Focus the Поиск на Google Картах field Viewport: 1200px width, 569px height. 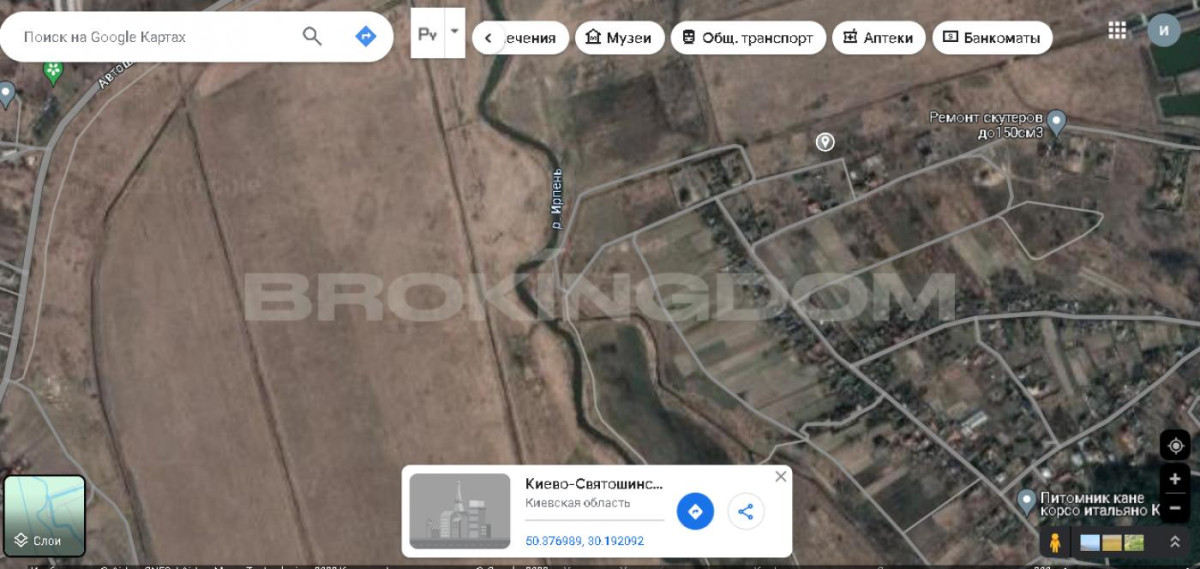click(x=150, y=37)
